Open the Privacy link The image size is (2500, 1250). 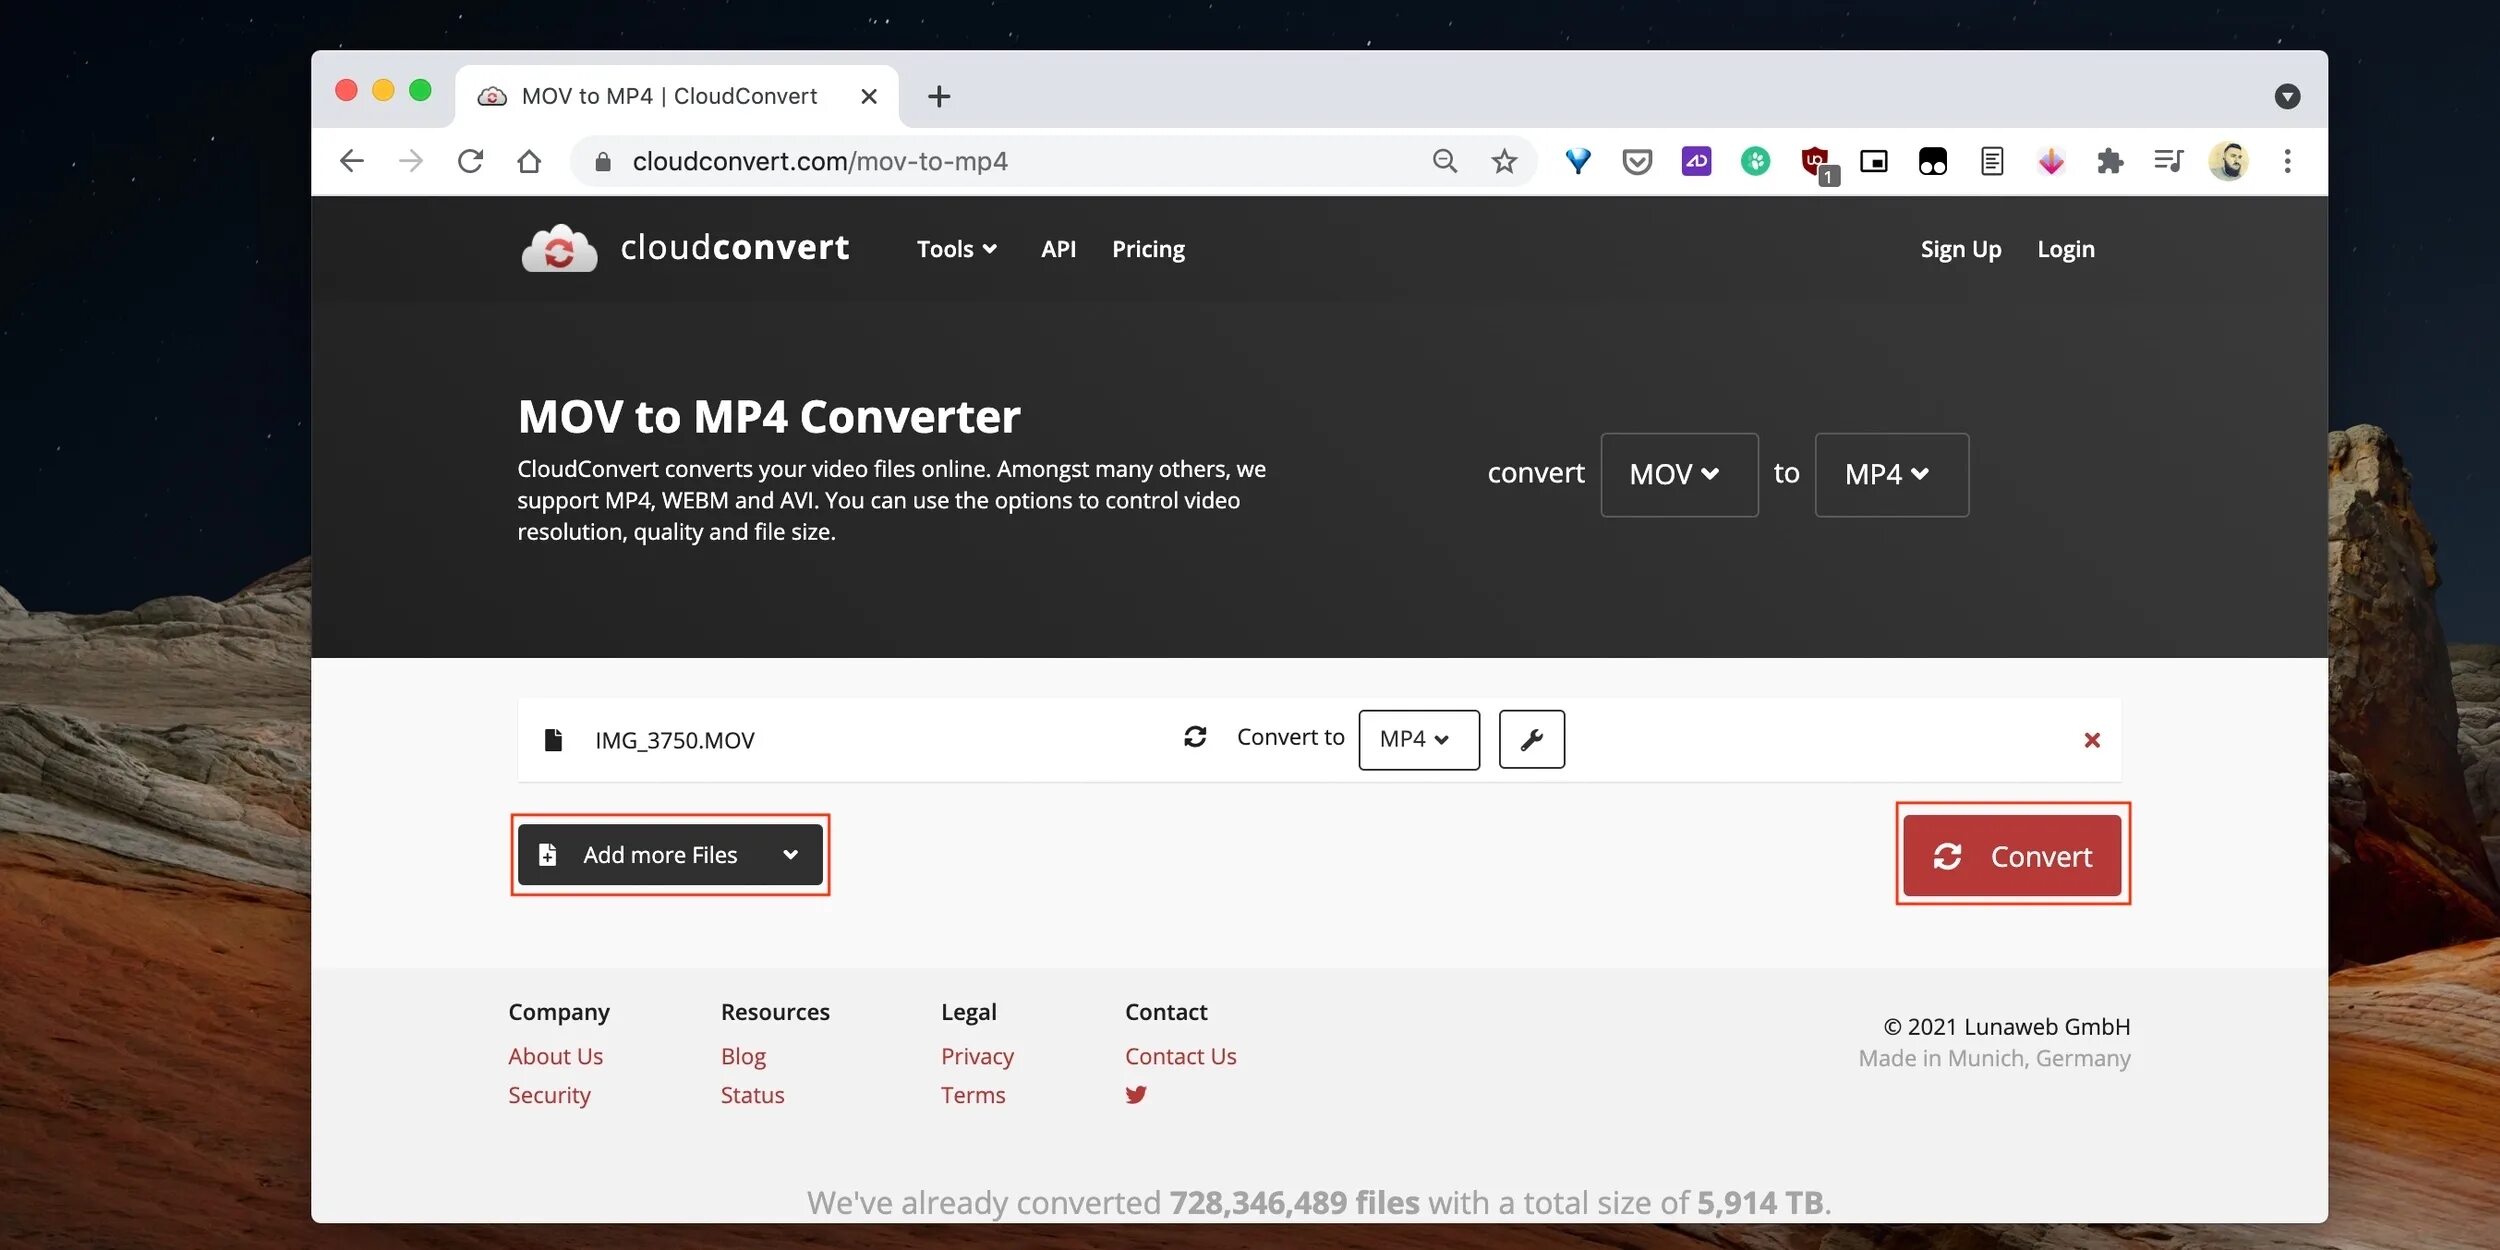click(977, 1056)
